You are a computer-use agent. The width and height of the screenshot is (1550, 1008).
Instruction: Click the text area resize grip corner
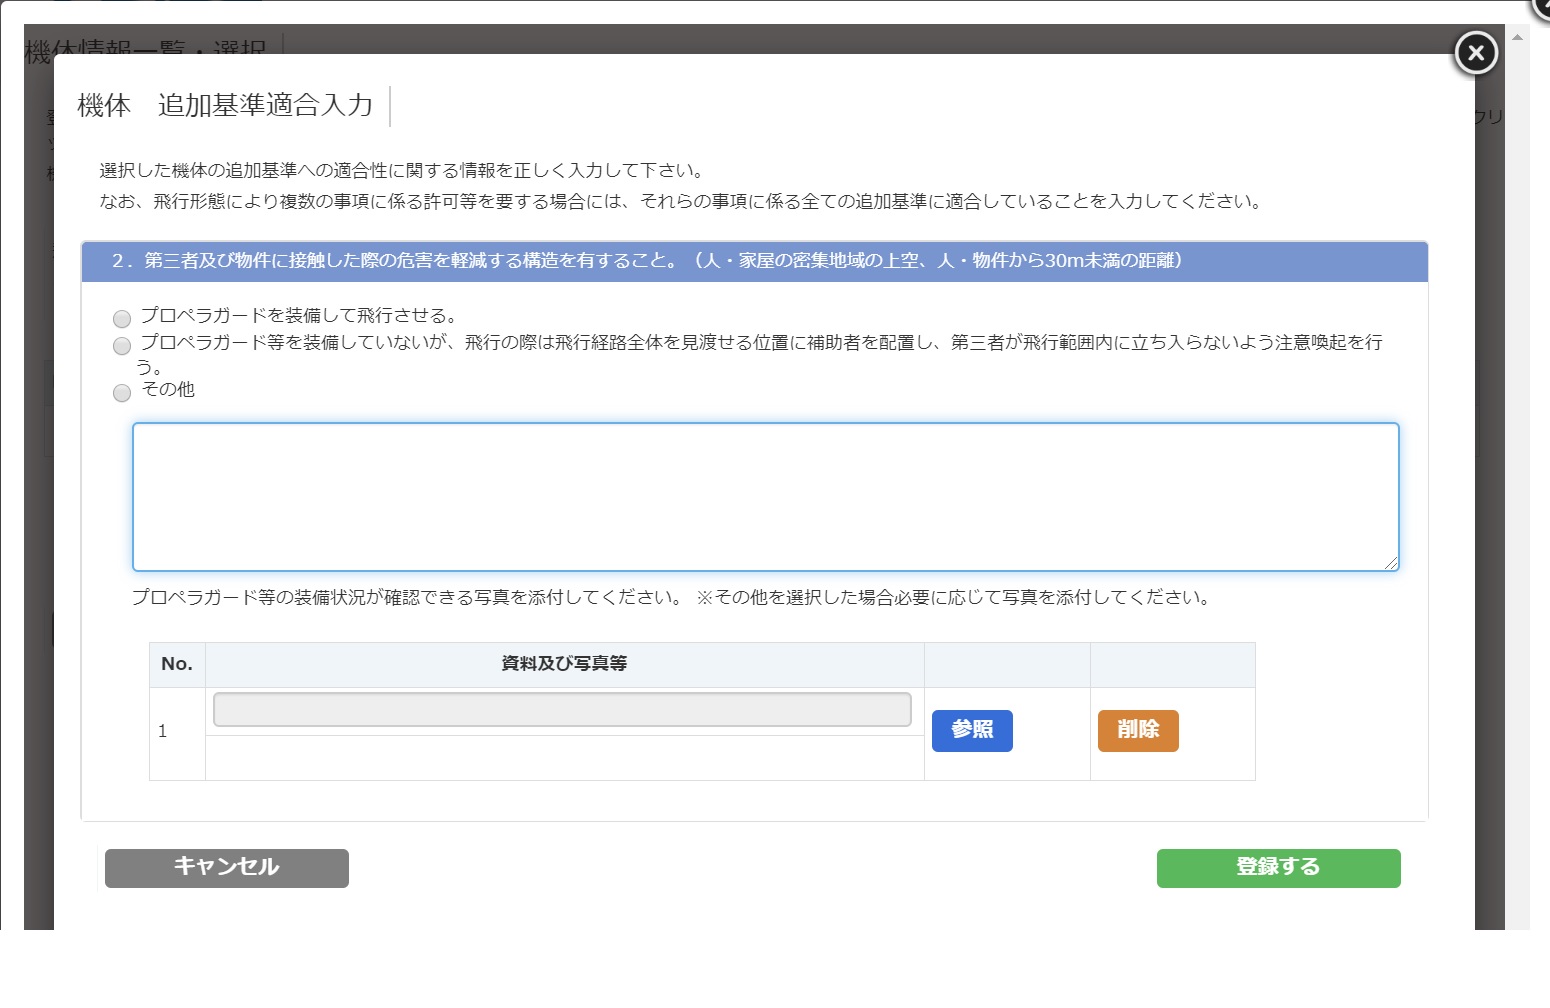pos(1391,564)
